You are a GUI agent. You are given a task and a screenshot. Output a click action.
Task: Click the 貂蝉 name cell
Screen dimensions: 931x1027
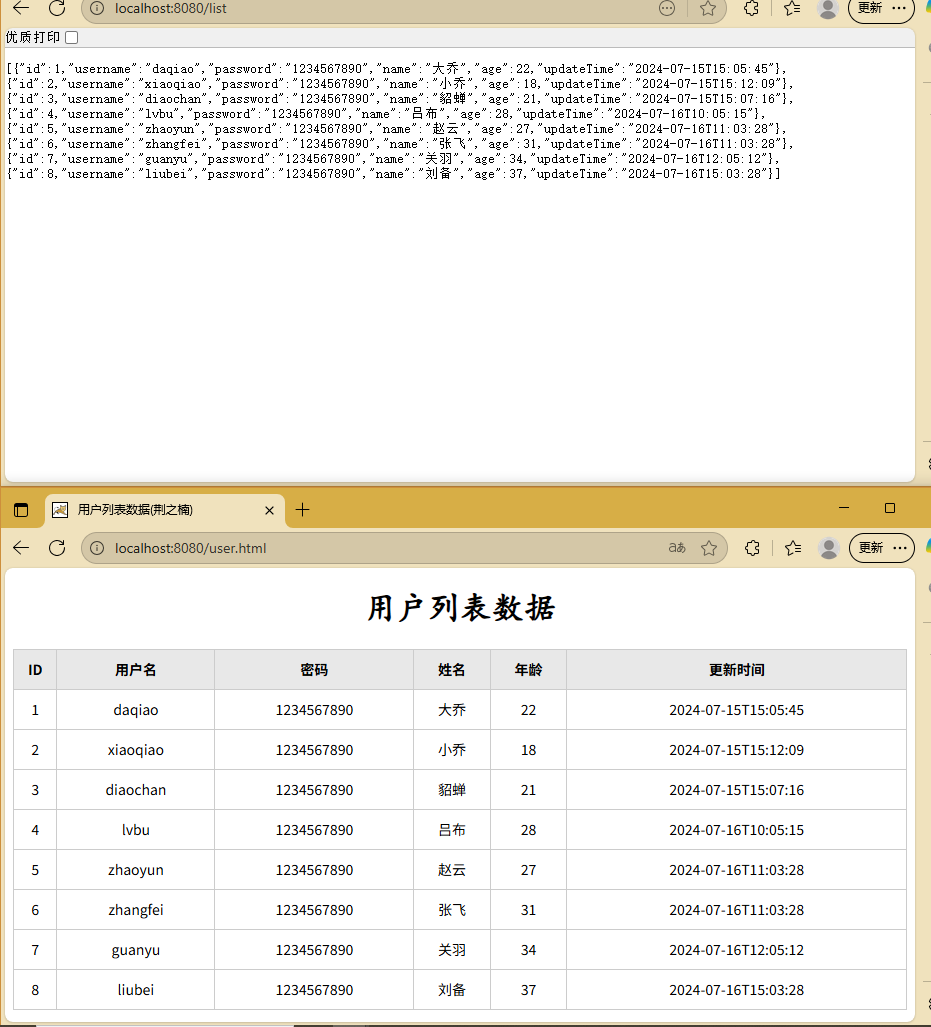pos(451,790)
